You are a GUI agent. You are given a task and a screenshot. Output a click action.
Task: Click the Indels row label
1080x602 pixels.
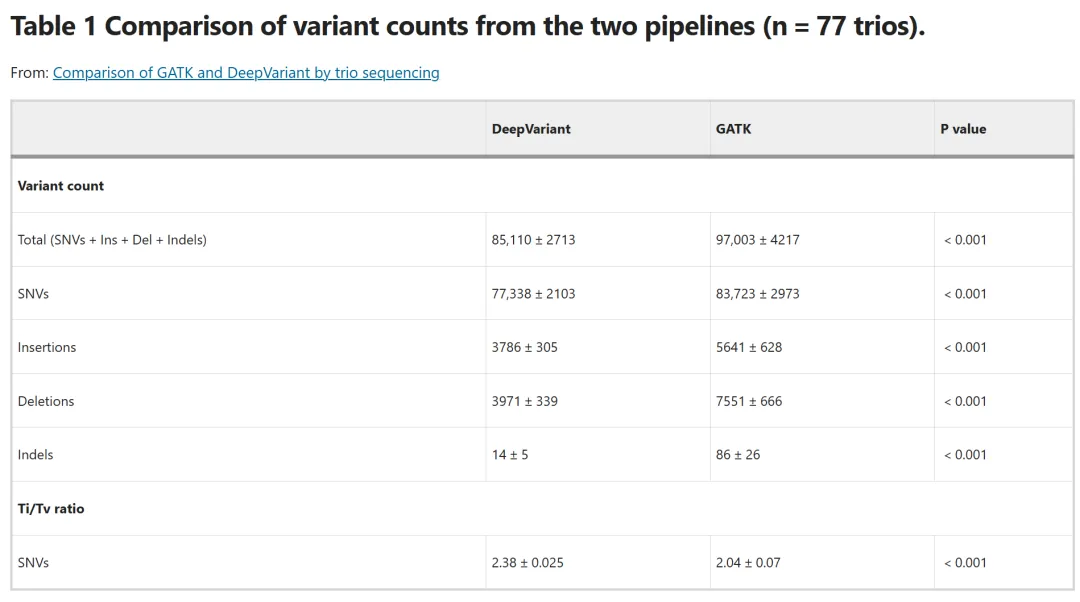click(35, 455)
